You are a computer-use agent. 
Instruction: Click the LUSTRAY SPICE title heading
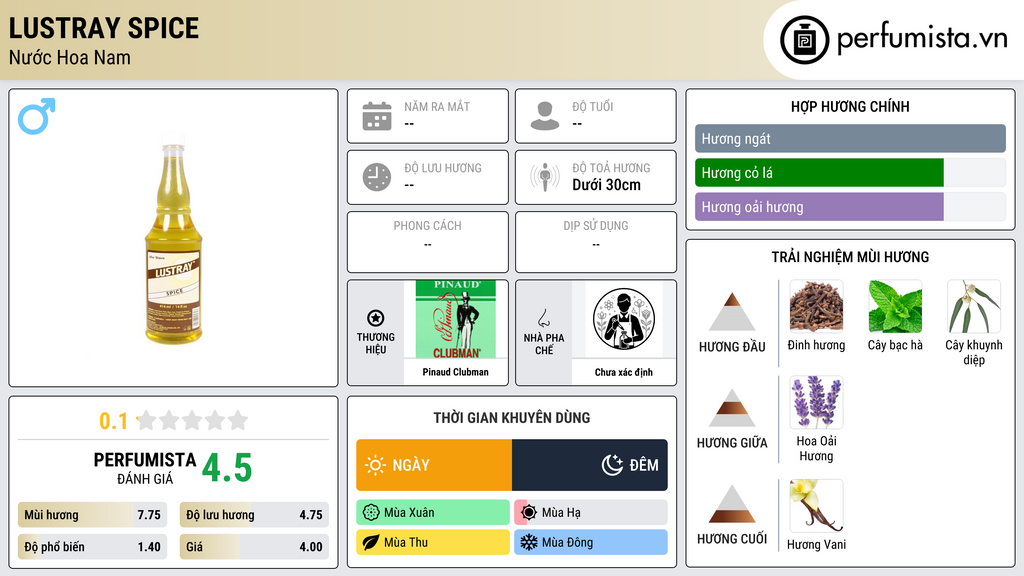(x=104, y=28)
